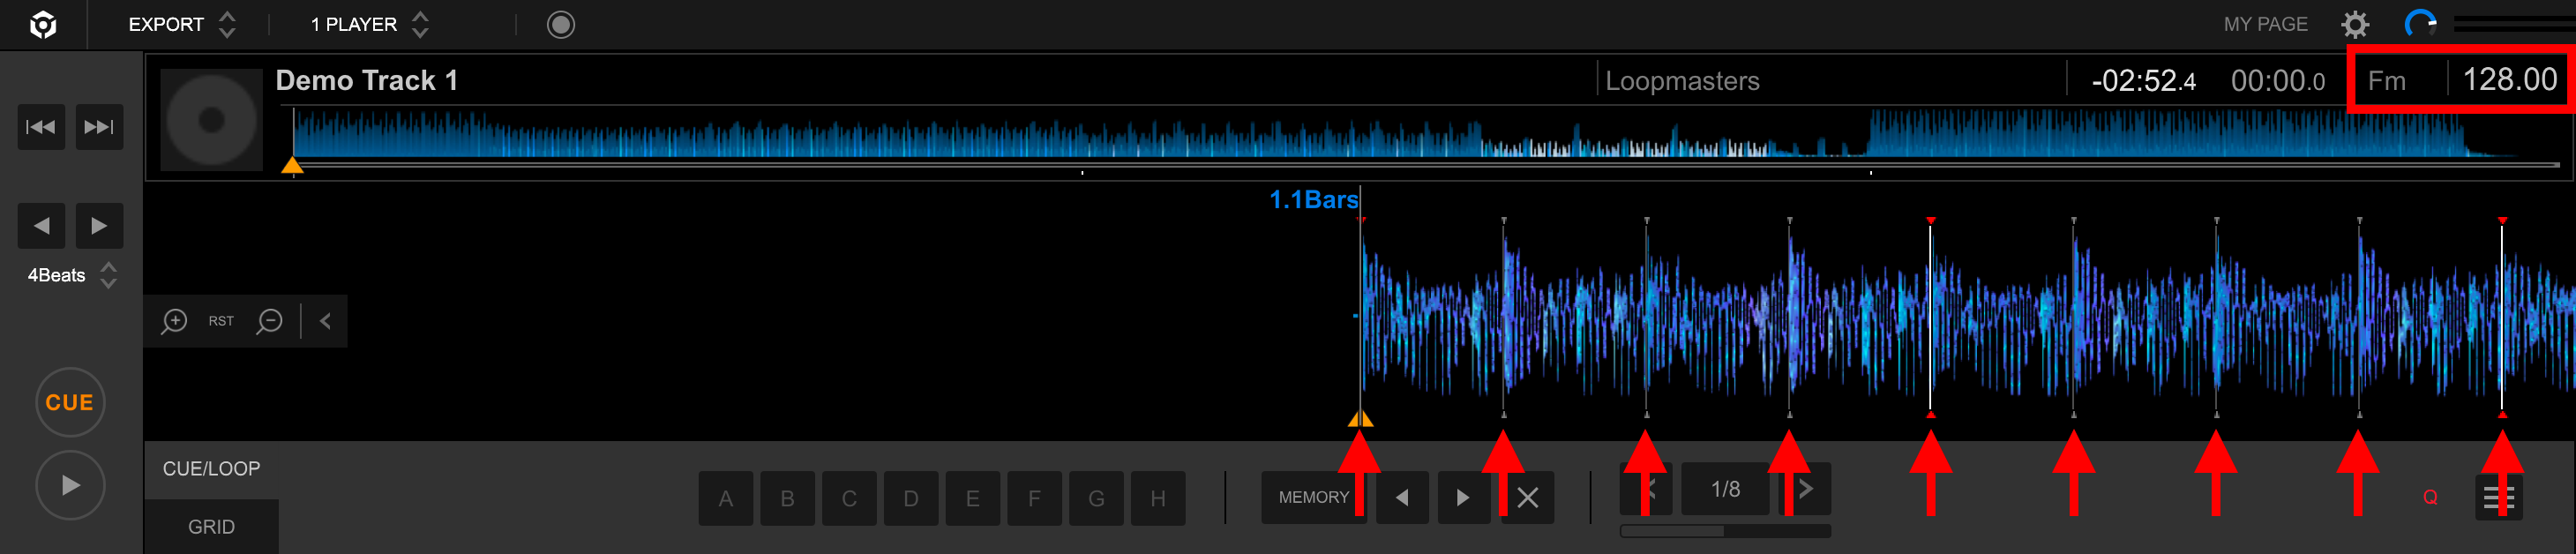Jump to previous track
This screenshot has width=2576, height=554.
[x=41, y=127]
